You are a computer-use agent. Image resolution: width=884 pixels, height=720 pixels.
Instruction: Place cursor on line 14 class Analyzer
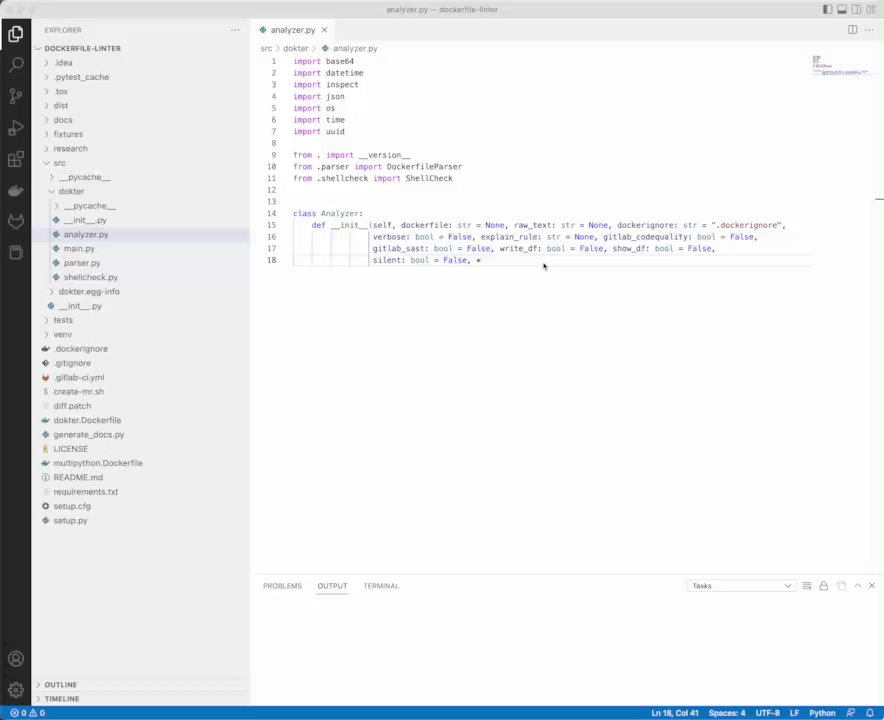[328, 214]
